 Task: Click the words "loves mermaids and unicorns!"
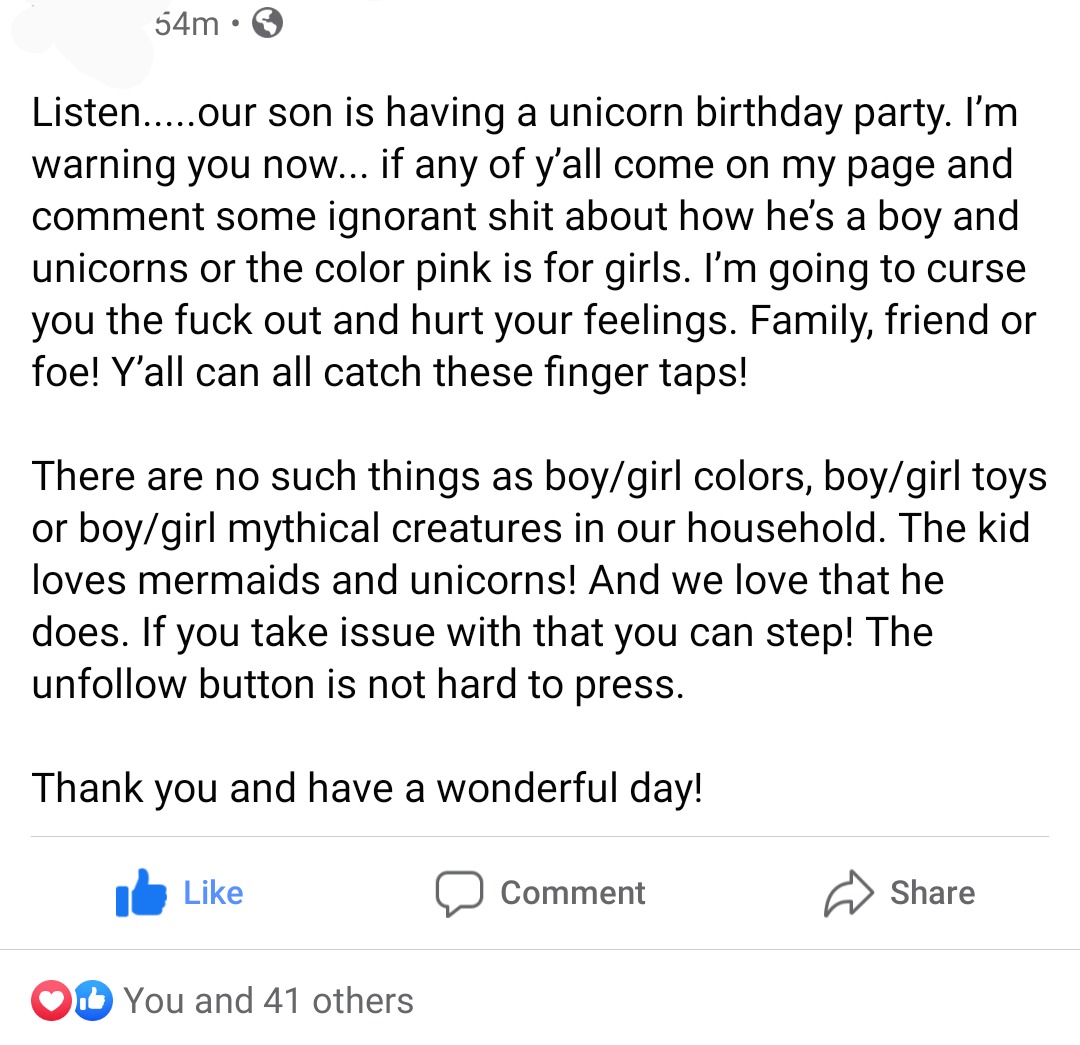coord(304,581)
